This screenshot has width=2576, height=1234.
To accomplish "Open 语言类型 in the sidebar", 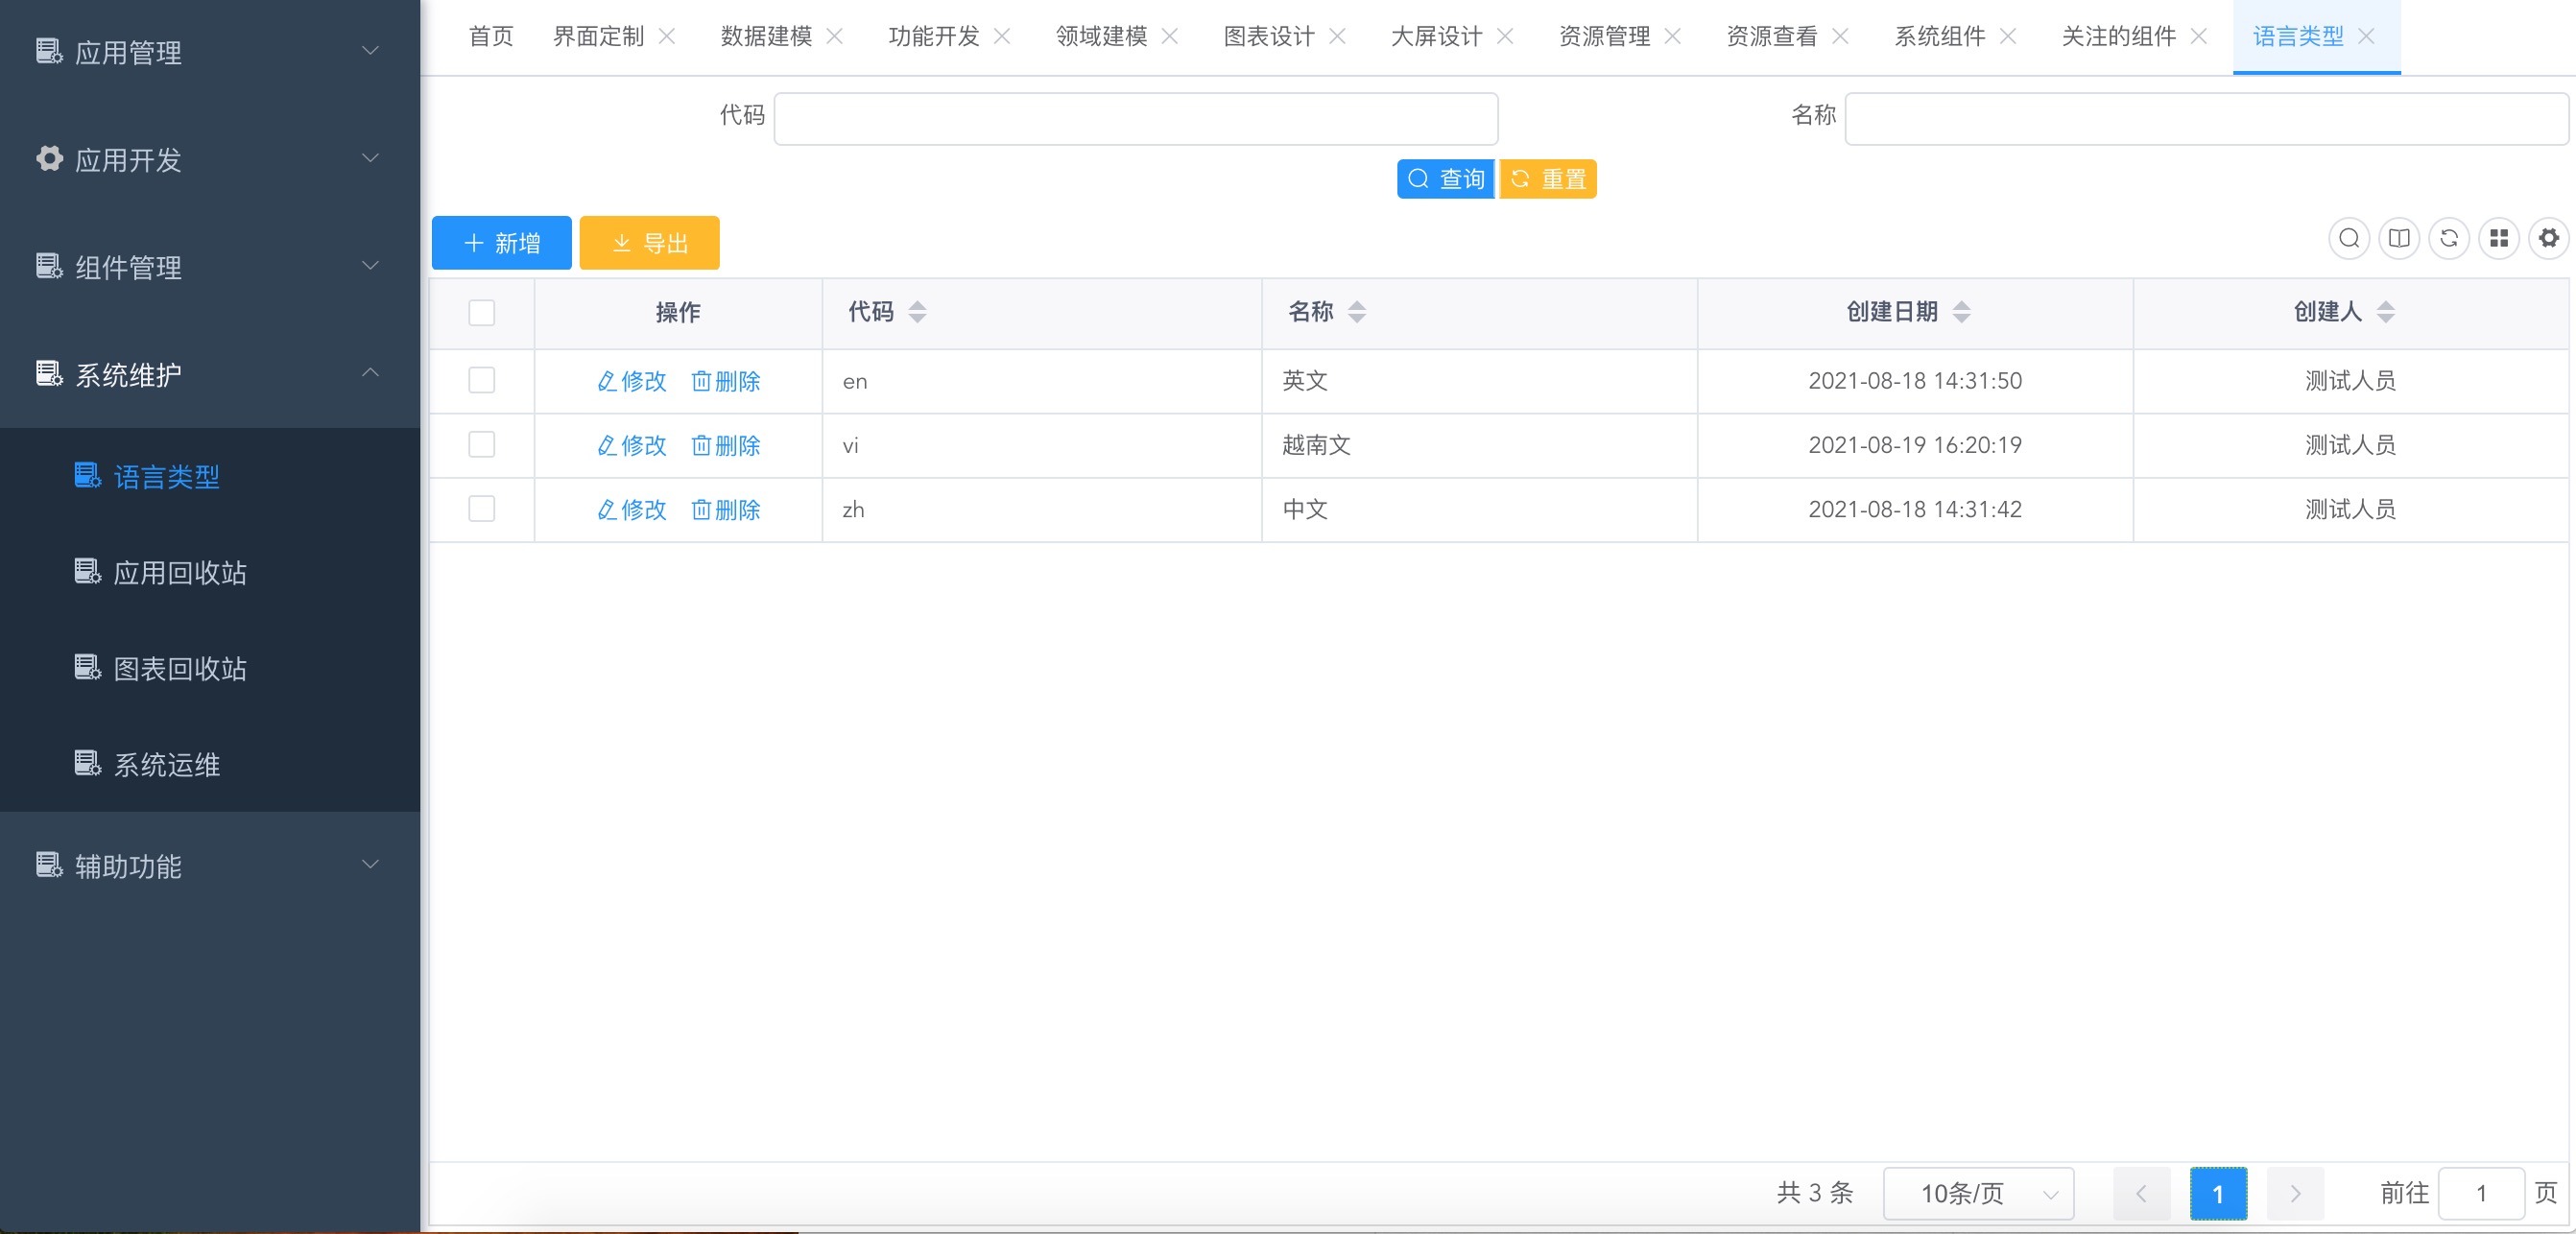I will [x=210, y=476].
